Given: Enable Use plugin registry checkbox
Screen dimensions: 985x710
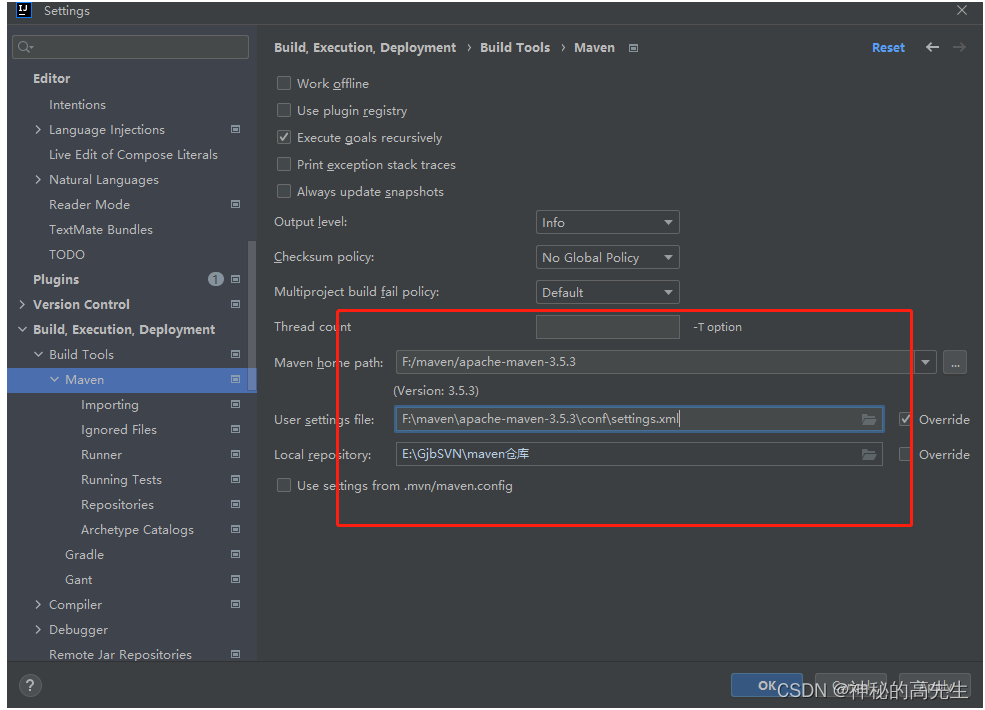Looking at the screenshot, I should (284, 110).
